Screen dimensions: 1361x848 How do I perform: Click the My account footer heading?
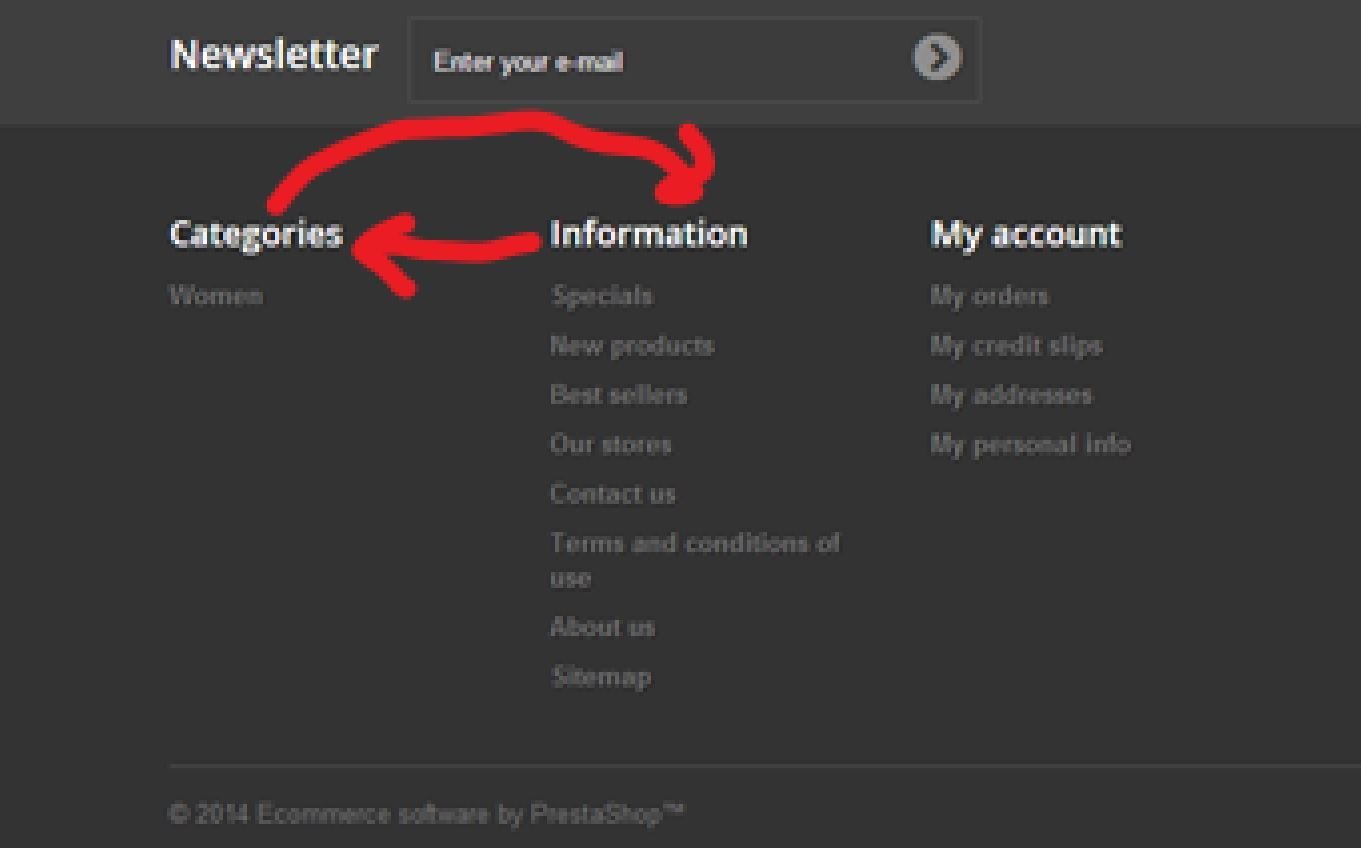point(1026,234)
